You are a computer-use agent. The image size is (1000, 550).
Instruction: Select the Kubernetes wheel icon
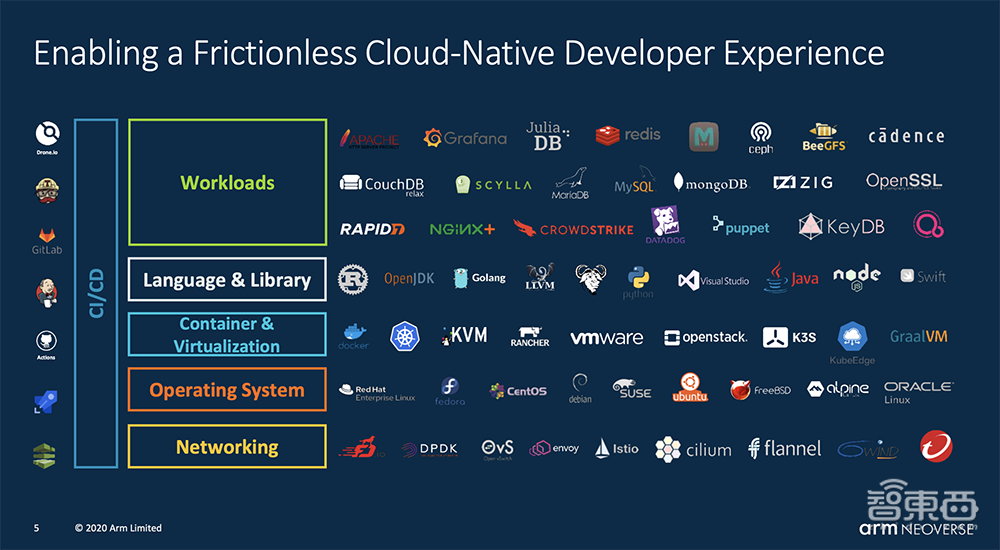[405, 337]
